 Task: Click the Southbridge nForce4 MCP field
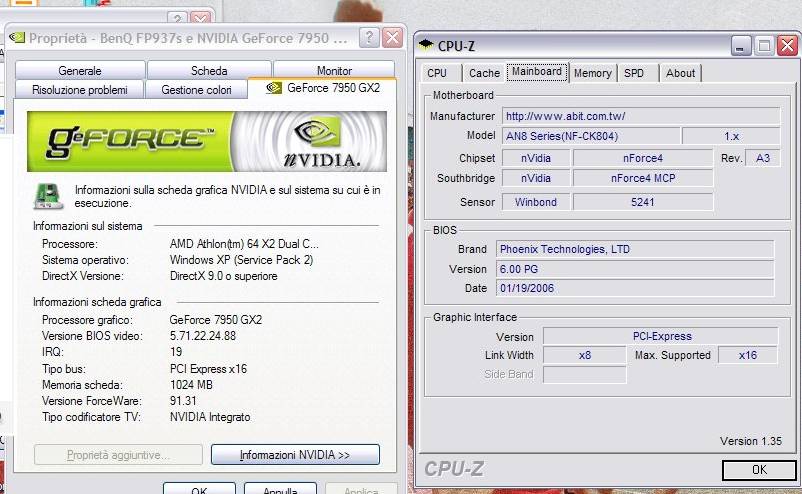[x=642, y=178]
